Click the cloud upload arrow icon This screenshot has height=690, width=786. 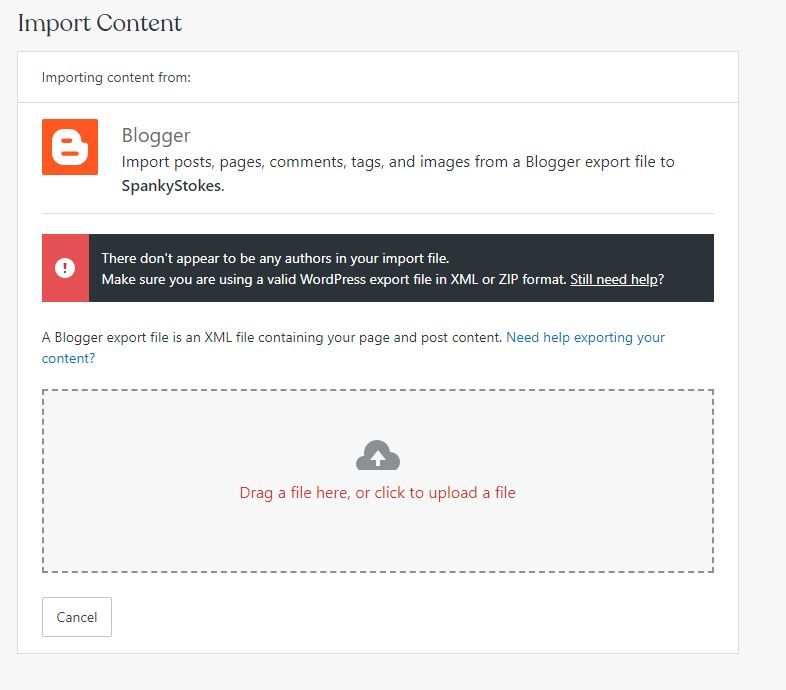377,456
